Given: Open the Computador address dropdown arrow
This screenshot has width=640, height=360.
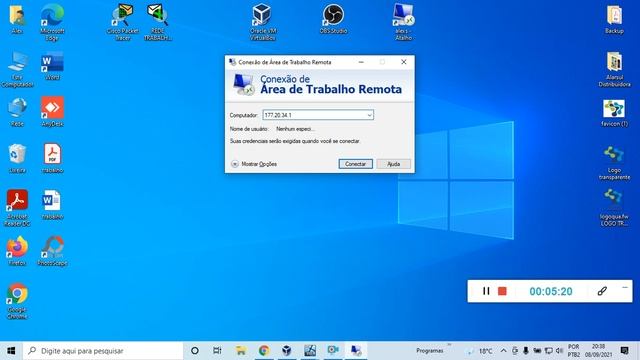Looking at the screenshot, I should pyautogui.click(x=369, y=115).
